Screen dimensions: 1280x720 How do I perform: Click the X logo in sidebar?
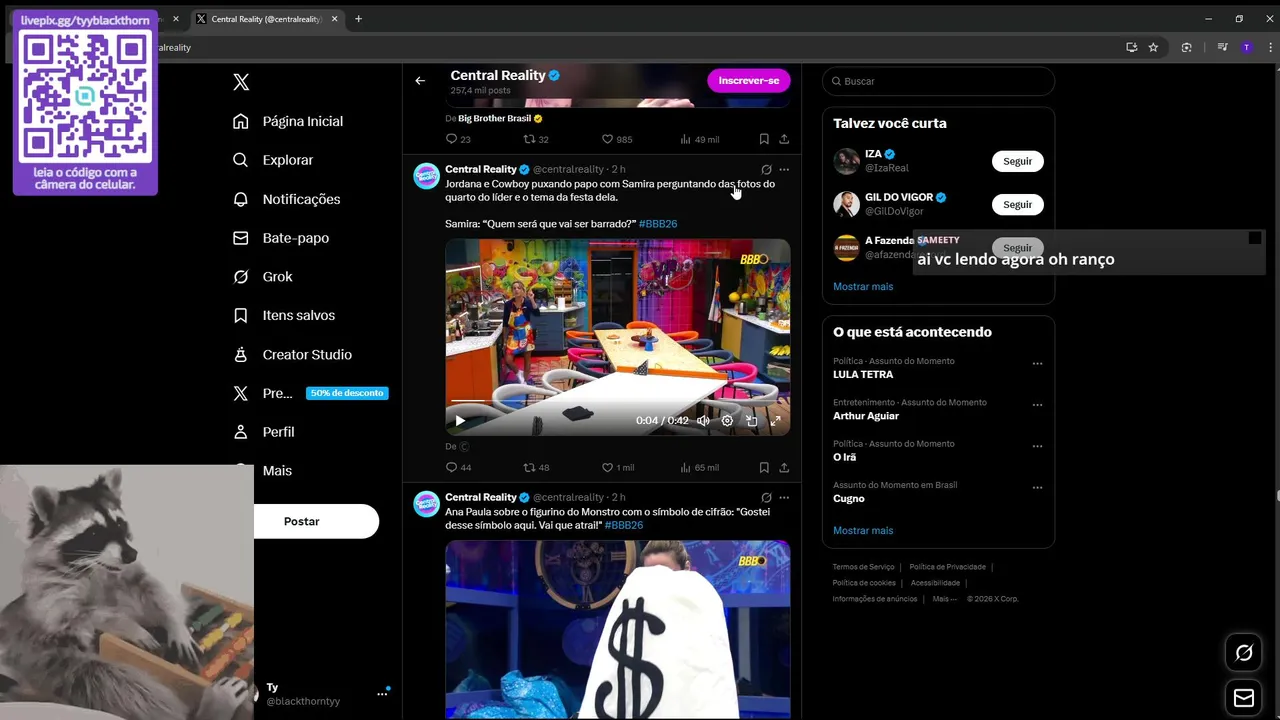pyautogui.click(x=241, y=82)
